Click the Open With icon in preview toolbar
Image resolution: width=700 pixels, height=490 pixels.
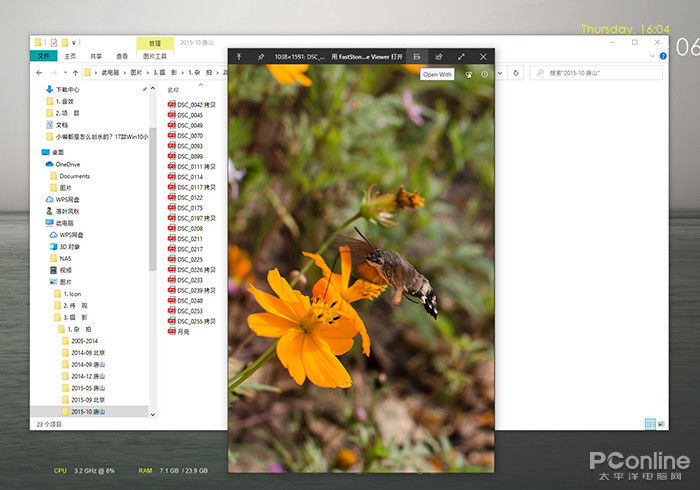417,57
